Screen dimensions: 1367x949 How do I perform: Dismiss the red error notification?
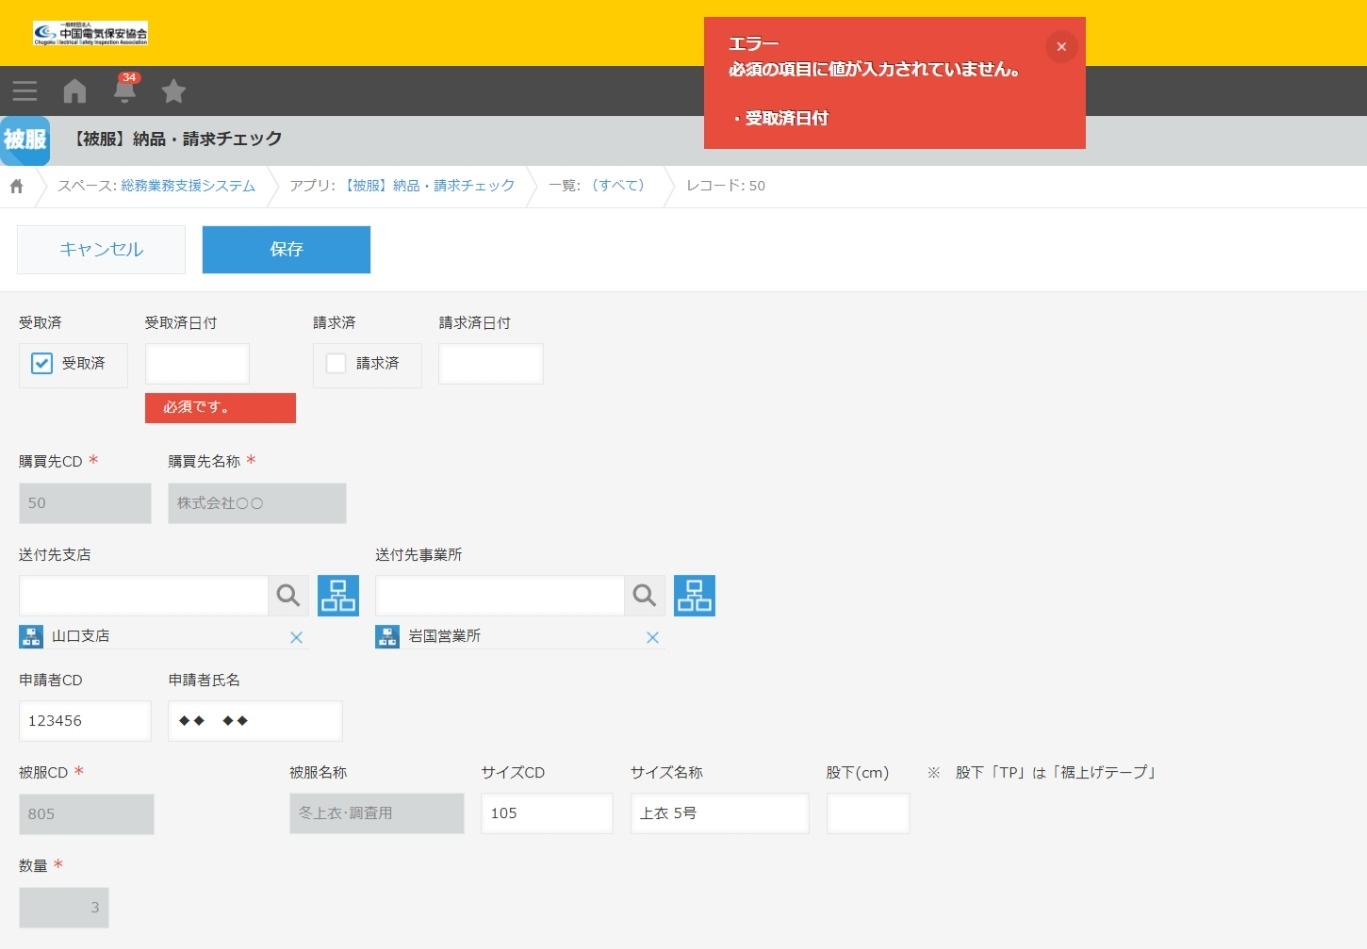click(1061, 47)
